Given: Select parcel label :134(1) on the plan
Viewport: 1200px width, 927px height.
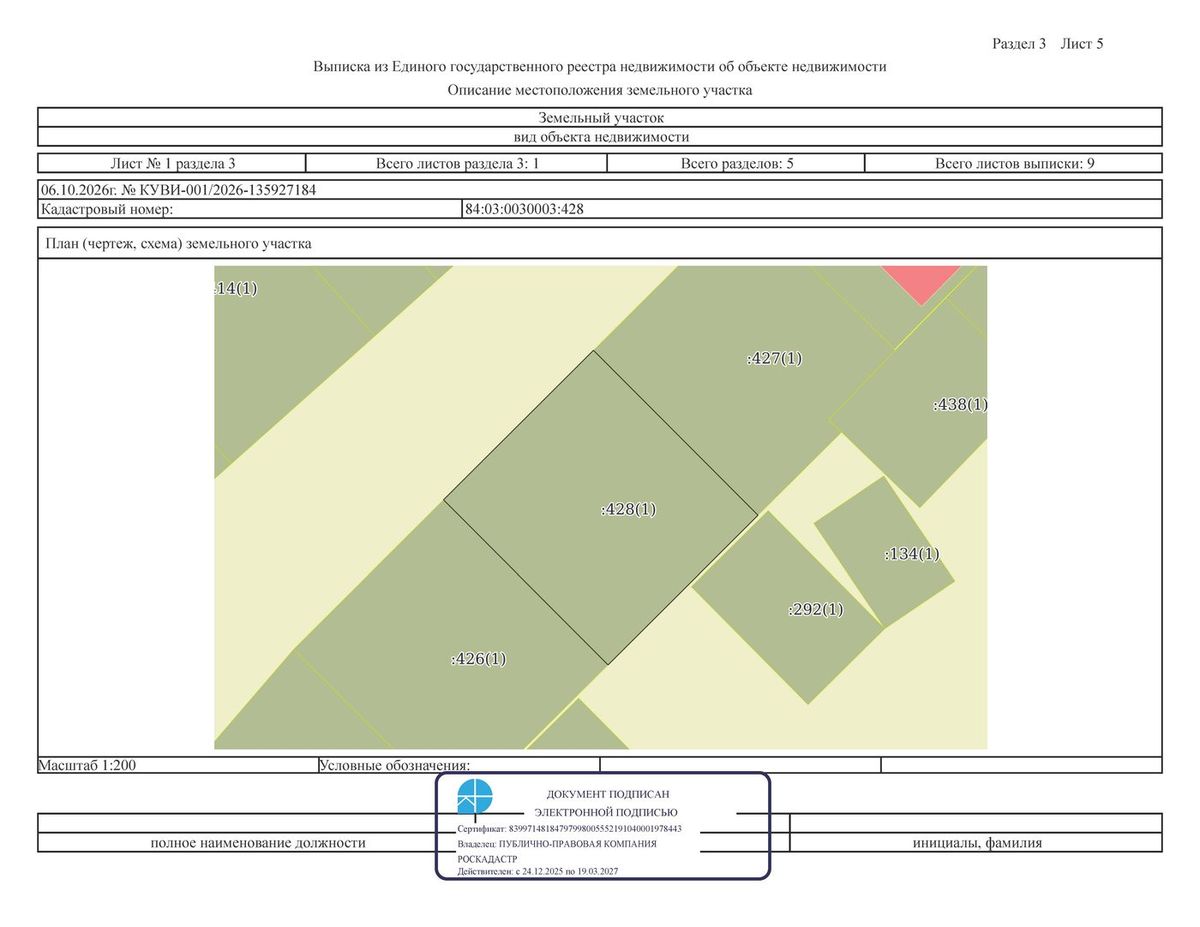Looking at the screenshot, I should [912, 554].
